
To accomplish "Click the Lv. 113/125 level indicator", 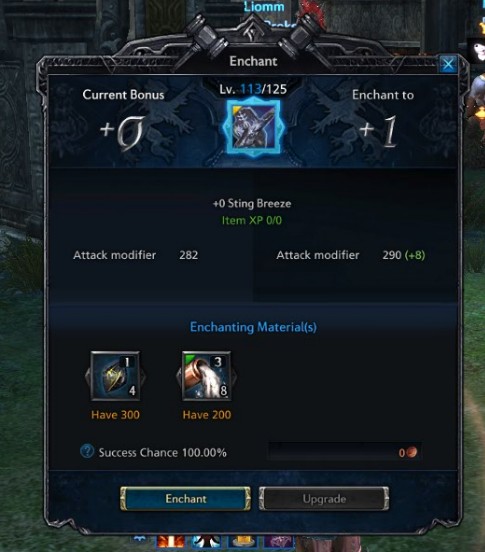I will tap(253, 89).
